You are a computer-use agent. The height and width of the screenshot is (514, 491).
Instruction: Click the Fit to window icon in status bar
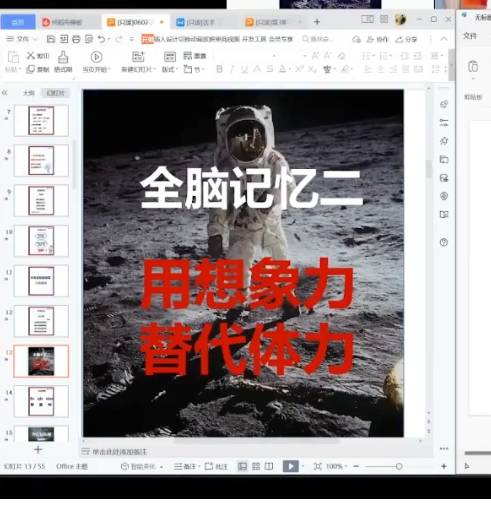click(318, 466)
